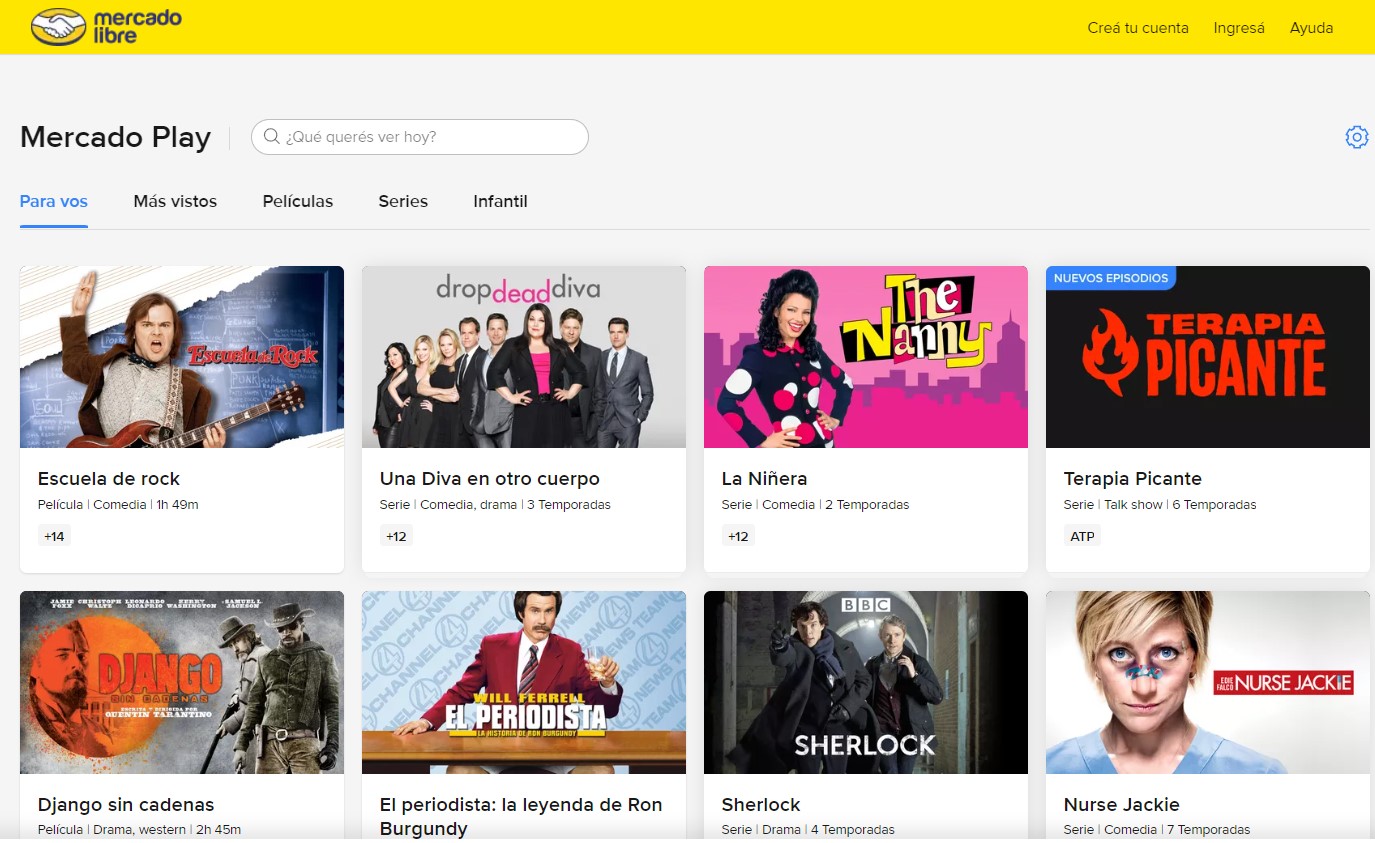Click the +14 rating badge on Escuela de rock
This screenshot has height=843, width=1375.
click(54, 537)
